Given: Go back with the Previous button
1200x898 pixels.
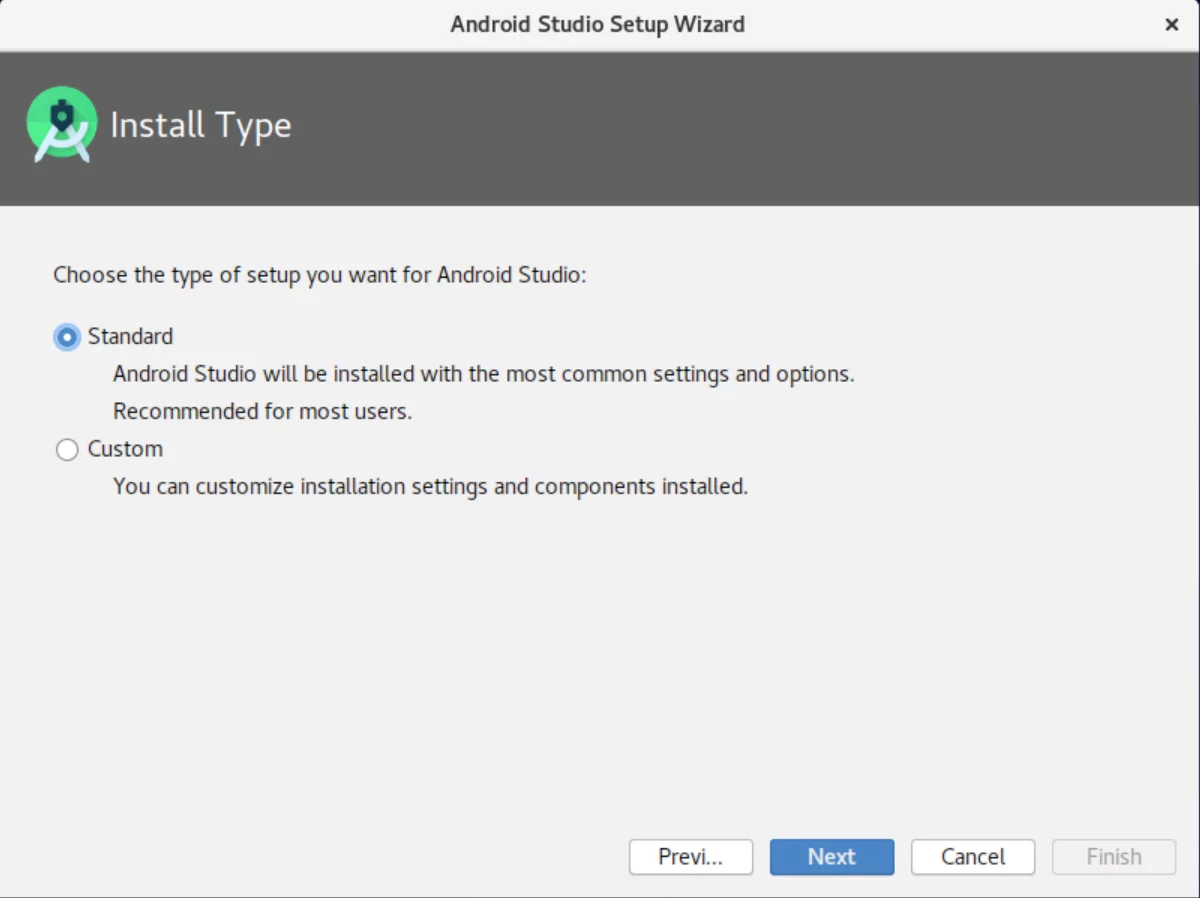Looking at the screenshot, I should 691,857.
